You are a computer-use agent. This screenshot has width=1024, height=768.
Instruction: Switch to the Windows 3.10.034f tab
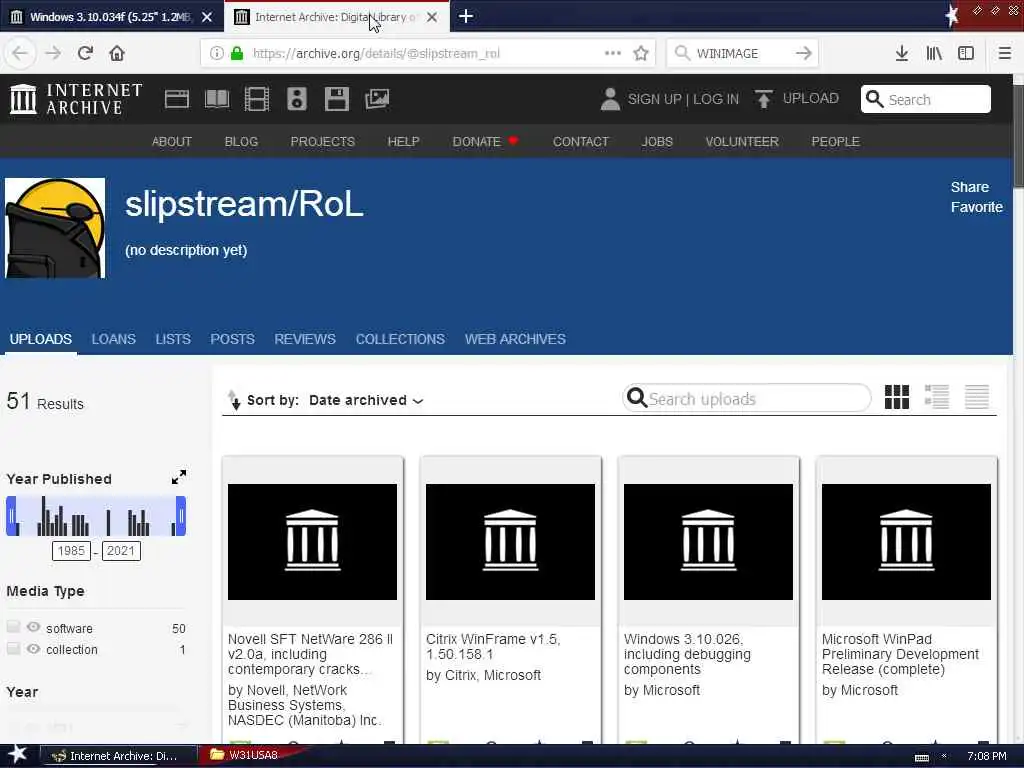[x=111, y=17]
